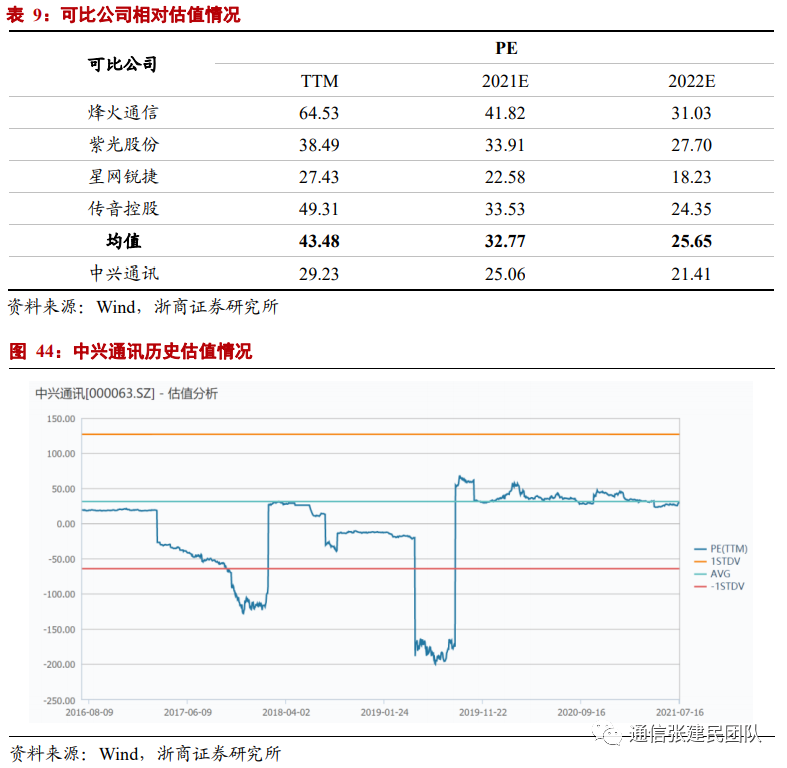Click the value 18.23 in 星网锐捷 row
Screen dimensions: 787x768
(x=691, y=177)
